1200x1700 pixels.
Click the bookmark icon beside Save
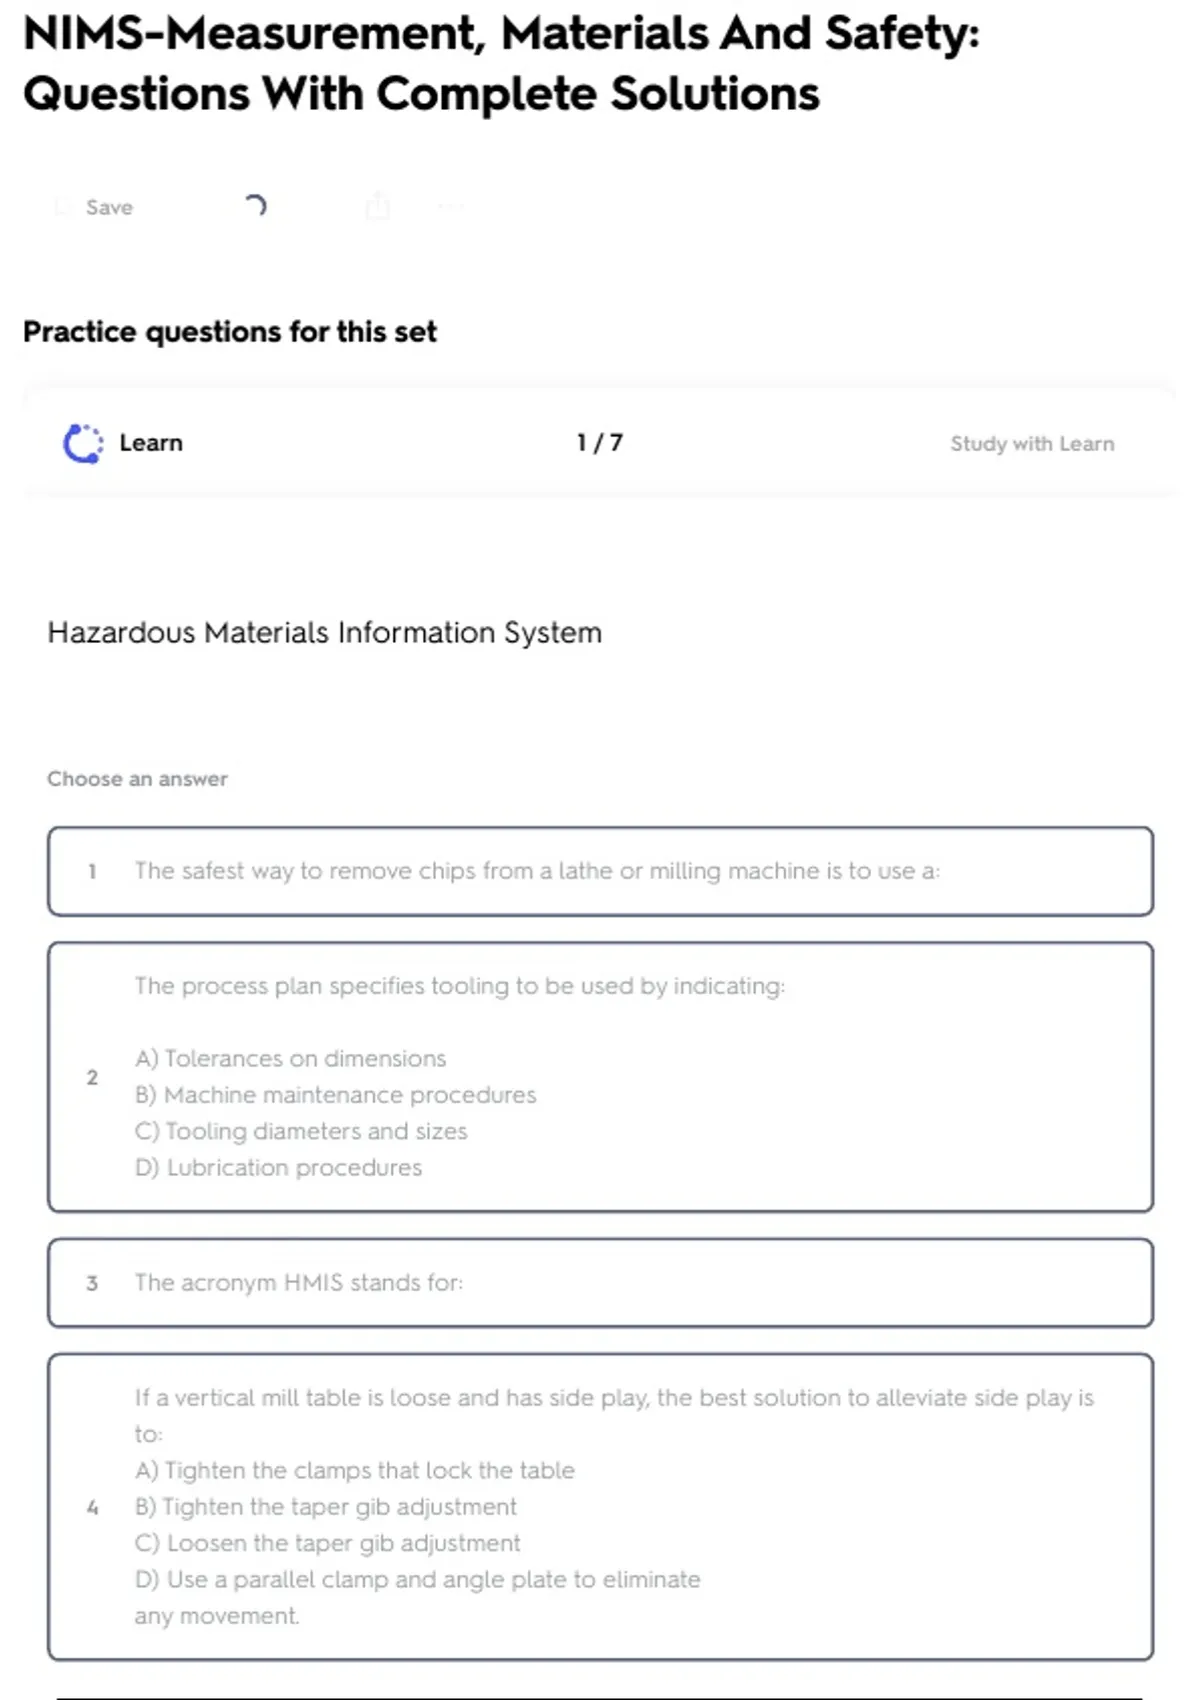(x=63, y=207)
